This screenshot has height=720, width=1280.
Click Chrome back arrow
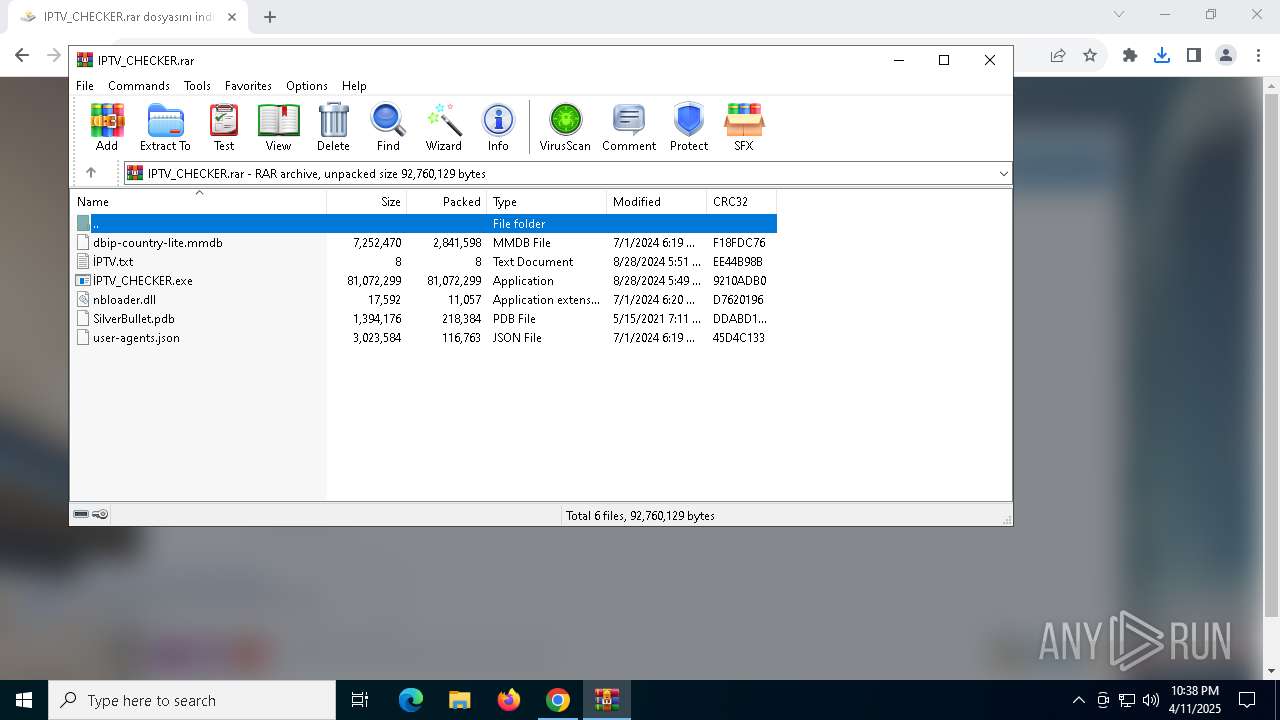coord(22,55)
